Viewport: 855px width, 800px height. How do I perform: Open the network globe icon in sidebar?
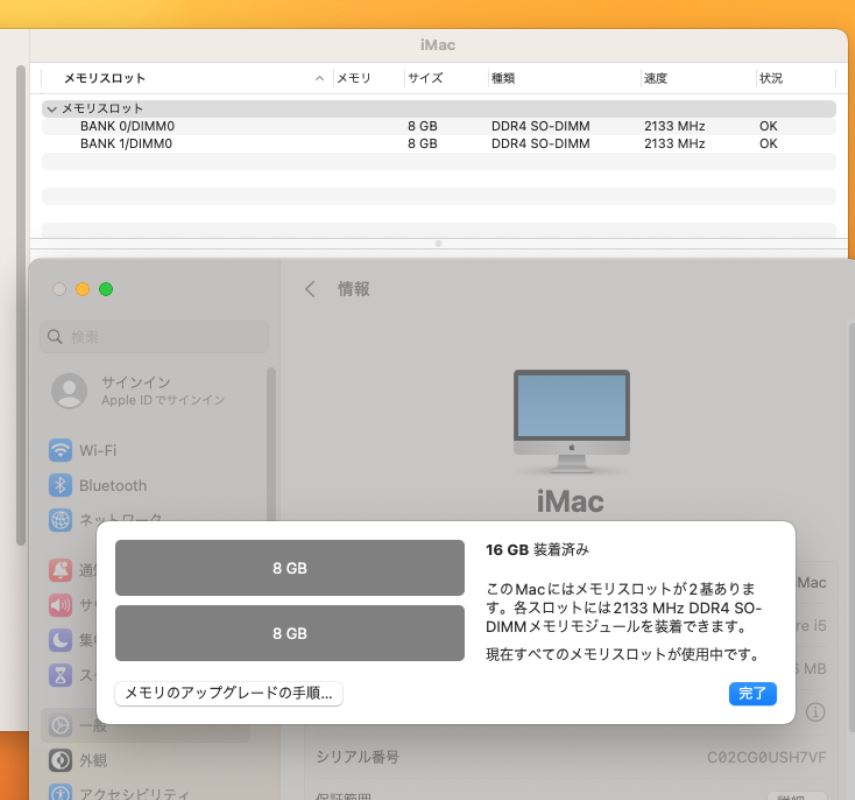[60, 520]
